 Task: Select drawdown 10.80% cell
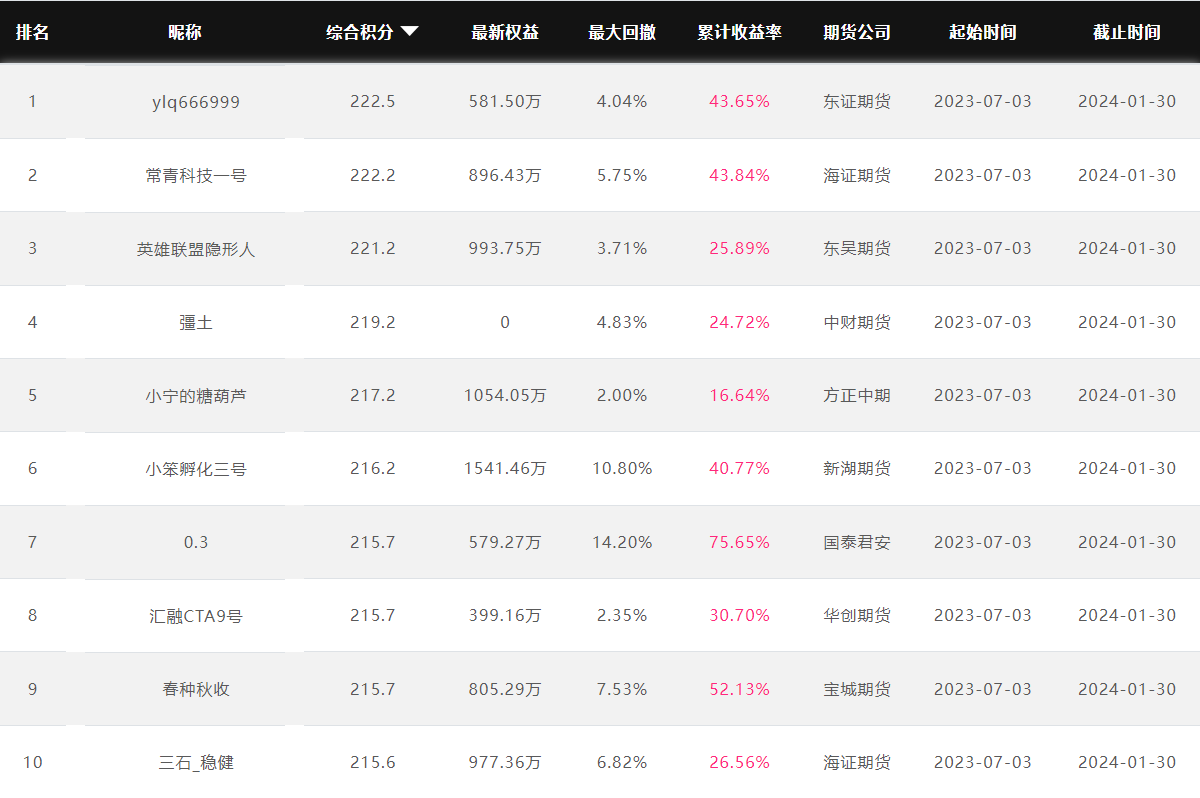coord(622,468)
